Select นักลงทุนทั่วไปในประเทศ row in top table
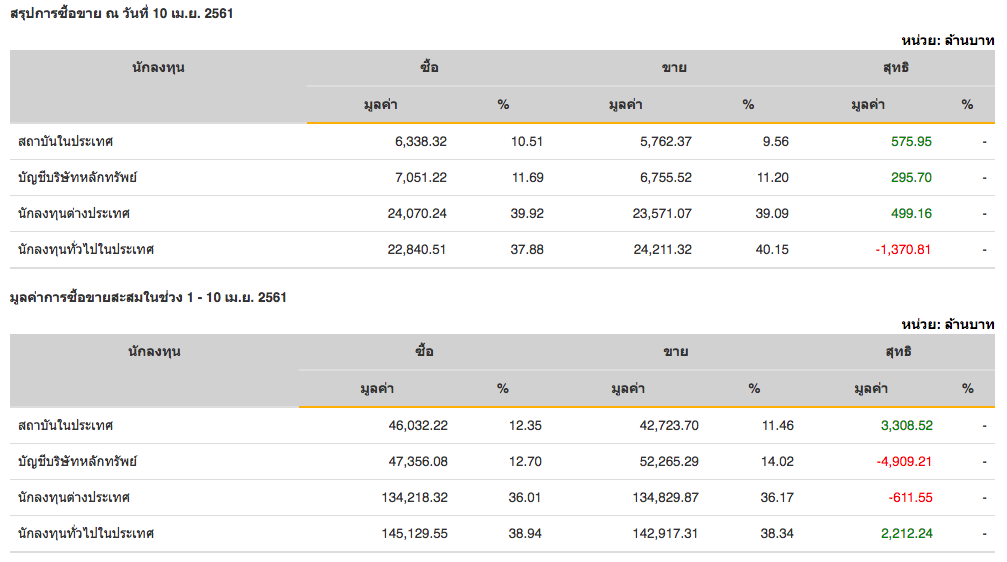The height and width of the screenshot is (562, 1007). (x=86, y=250)
